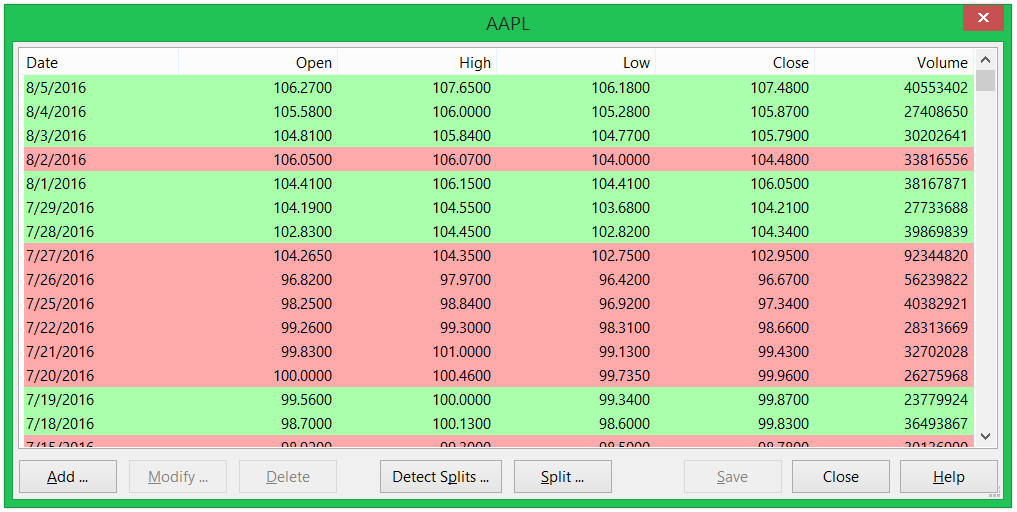
Task: Select the 7/25/2016 date cell
Action: coord(60,304)
